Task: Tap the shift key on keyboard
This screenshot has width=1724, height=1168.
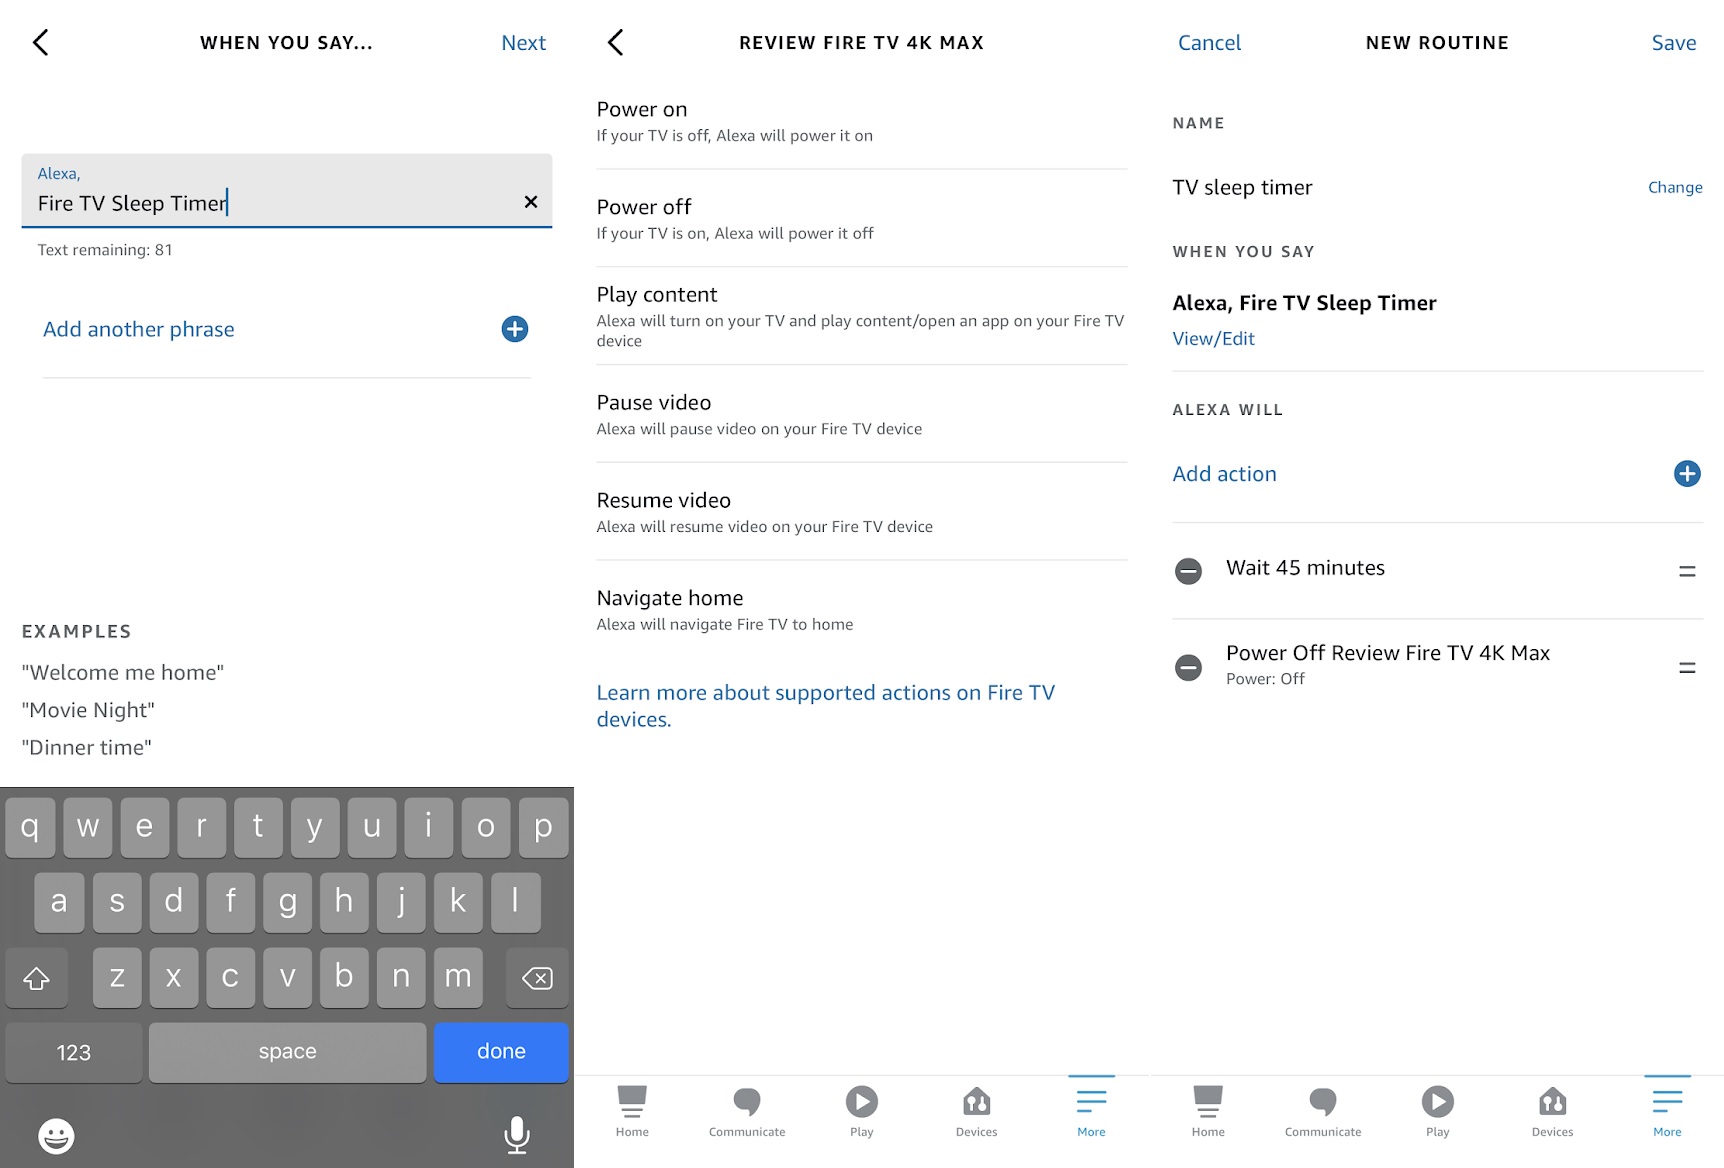Action: [x=37, y=977]
